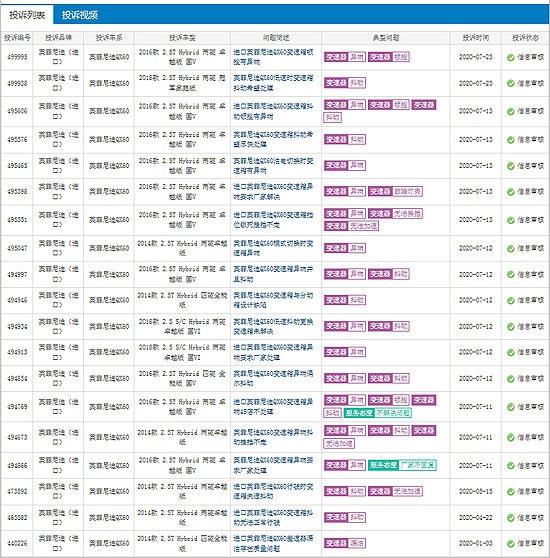Viewport: 550px width, 558px height.
Task: Click 变速器 顿挫 tag in row 499995
Action: [388, 57]
